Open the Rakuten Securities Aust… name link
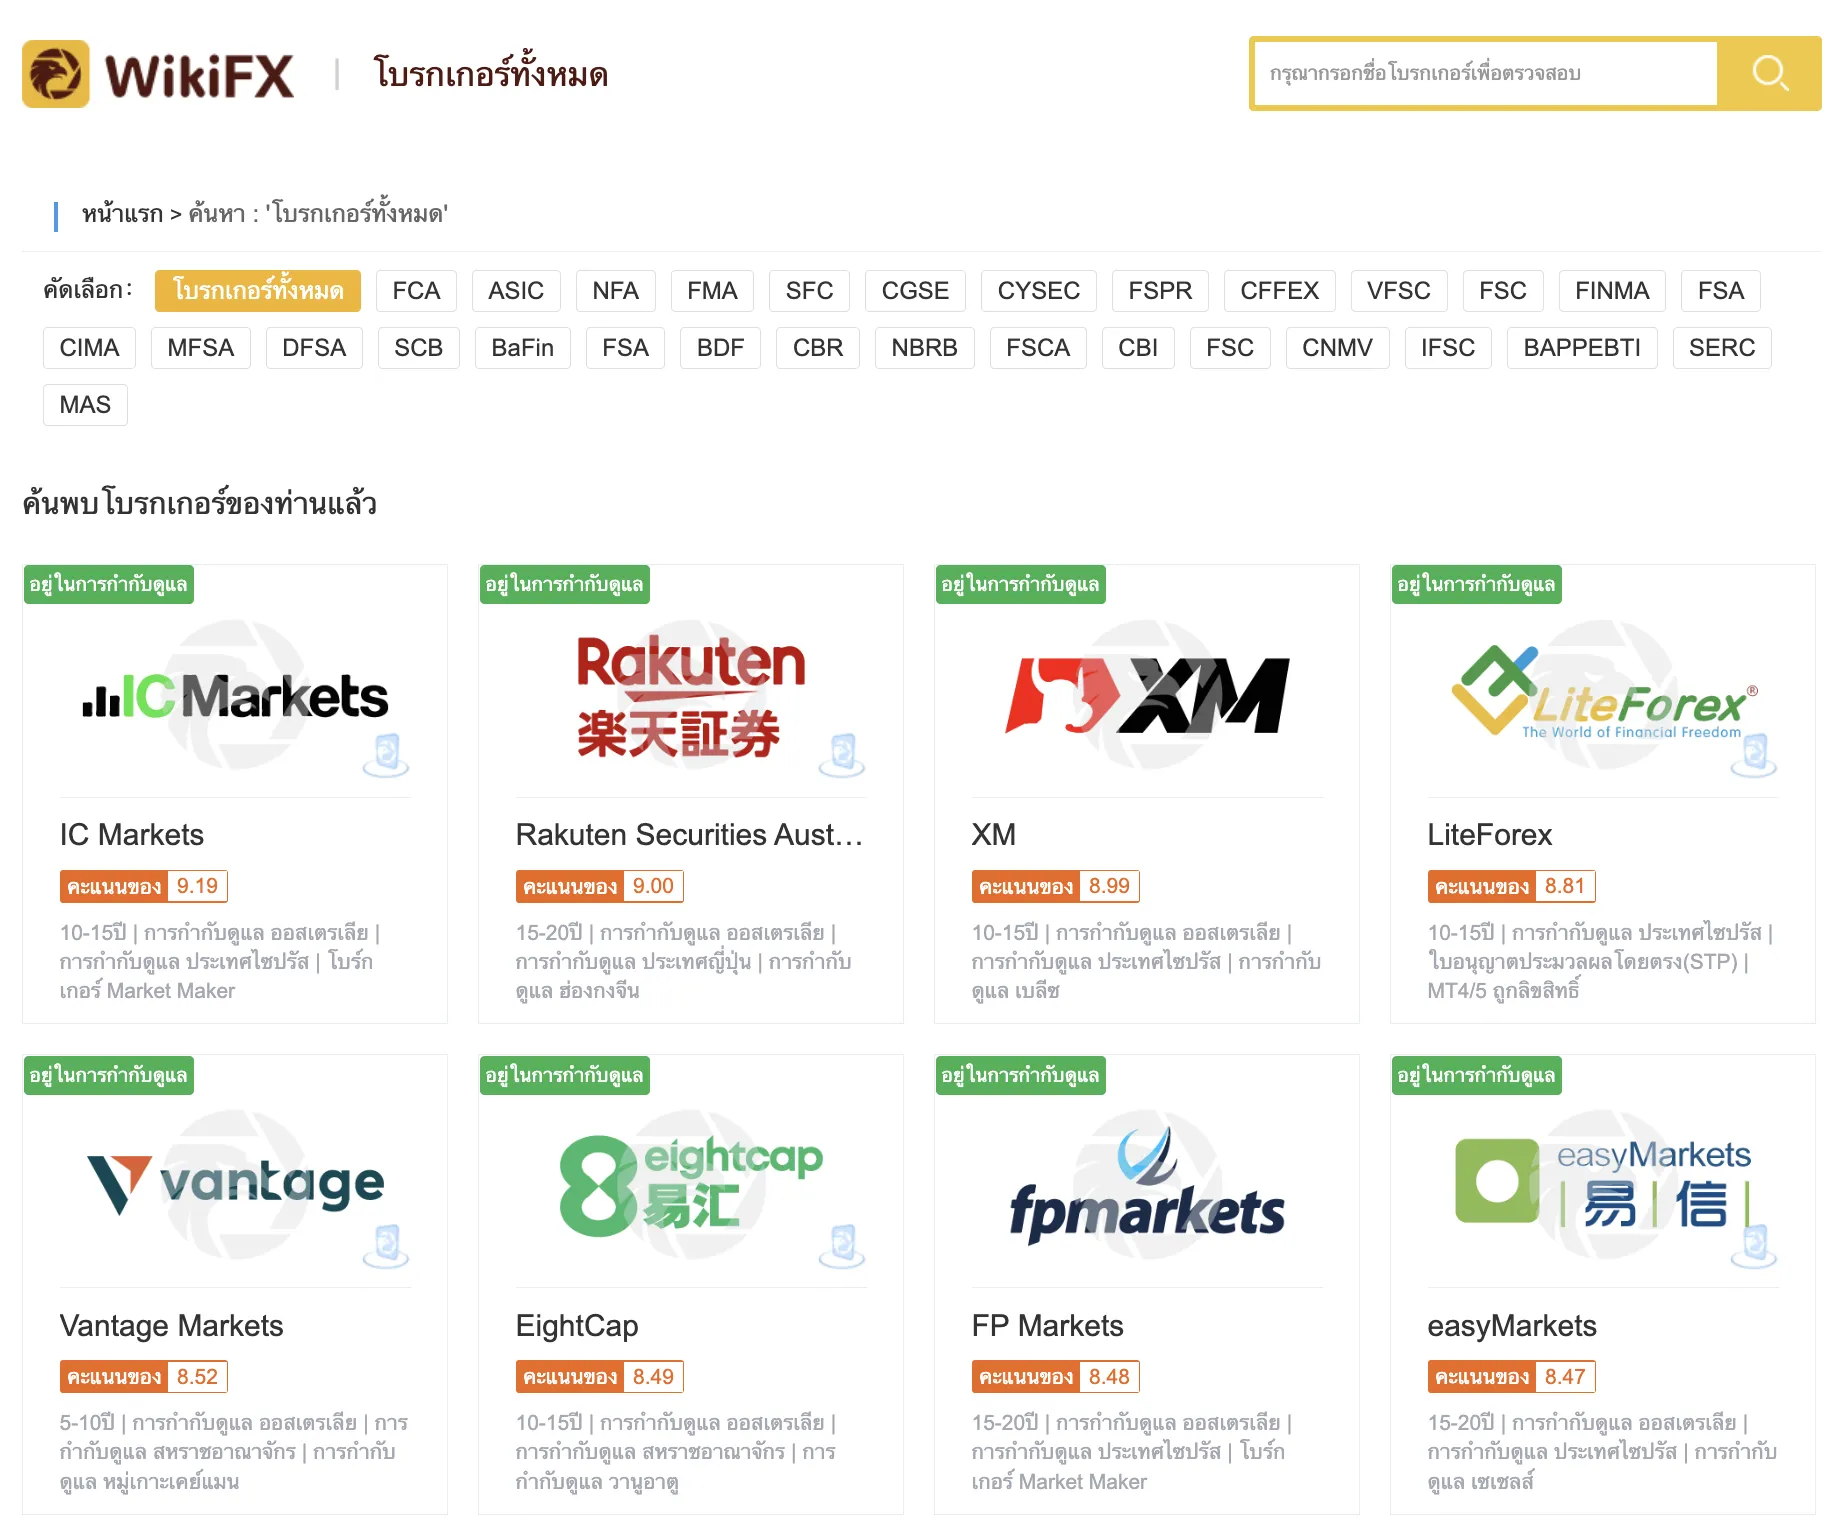Image resolution: width=1838 pixels, height=1530 pixels. pyautogui.click(x=690, y=835)
